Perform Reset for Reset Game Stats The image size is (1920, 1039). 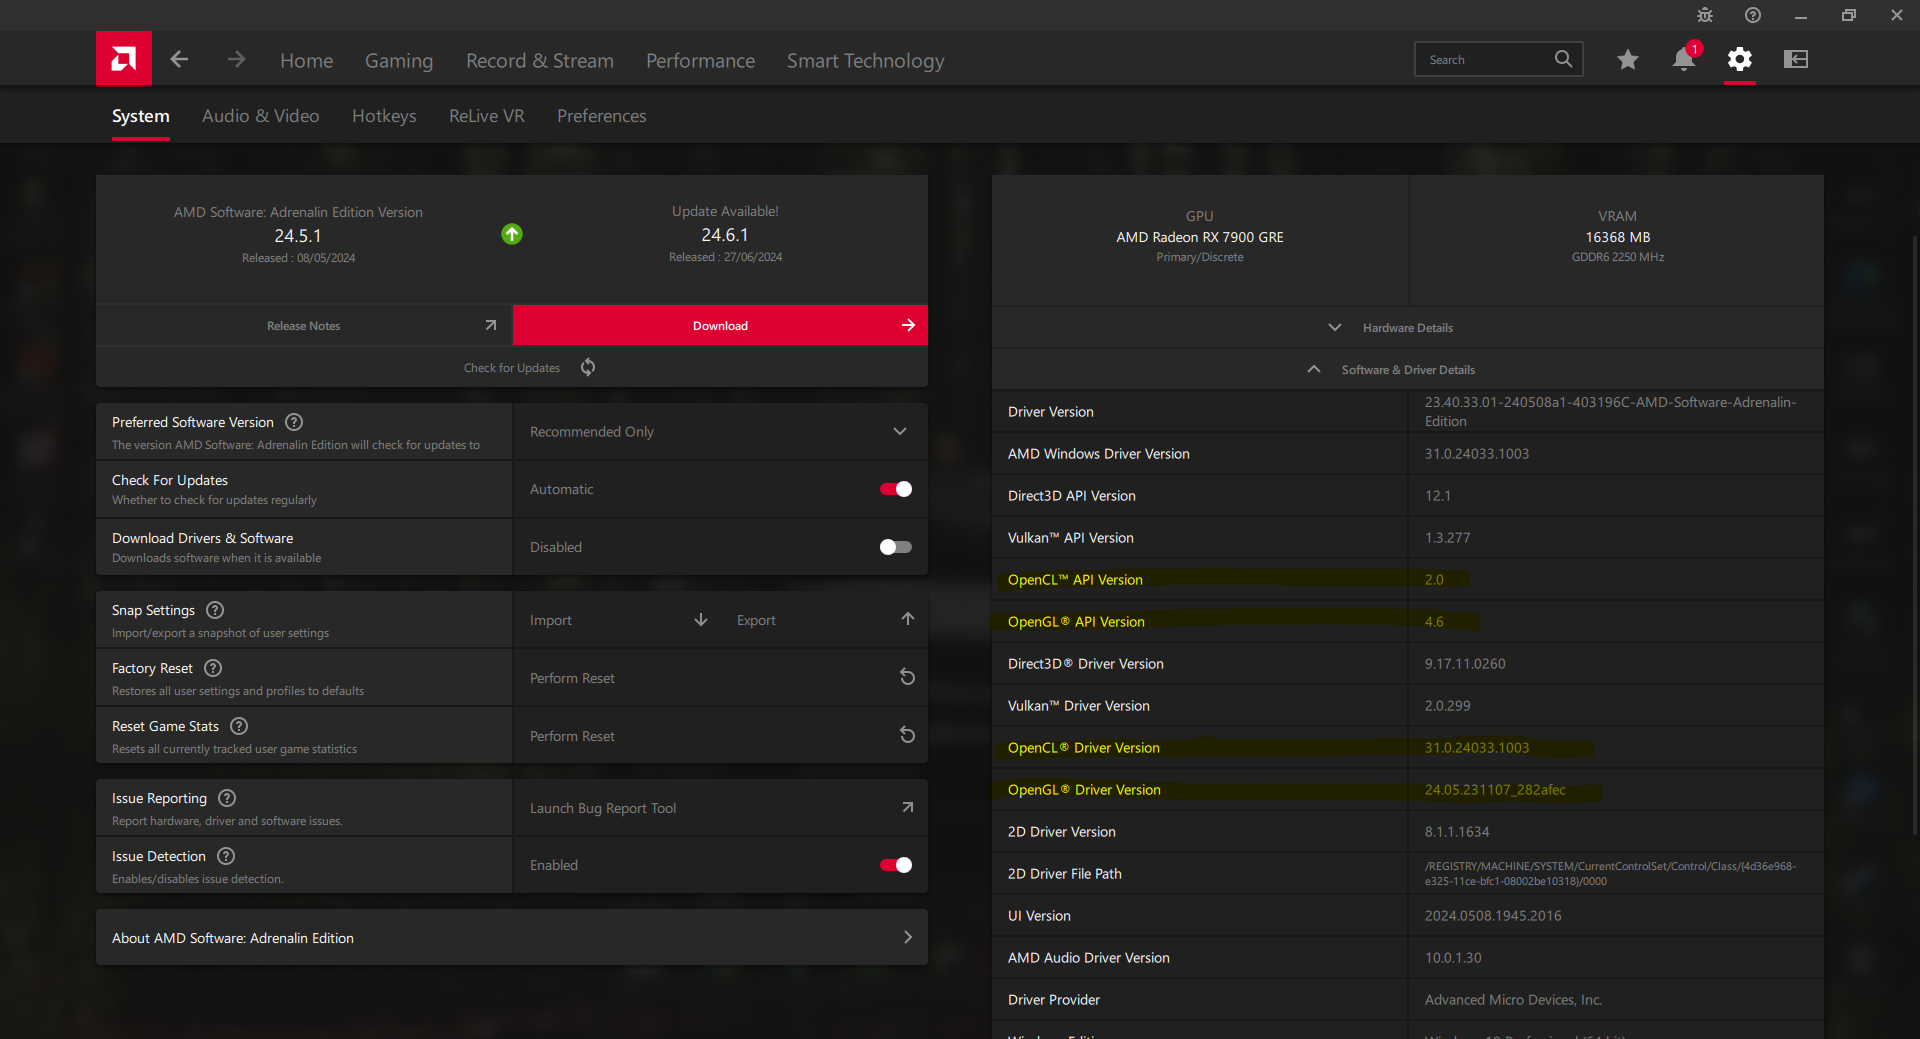pyautogui.click(x=720, y=736)
